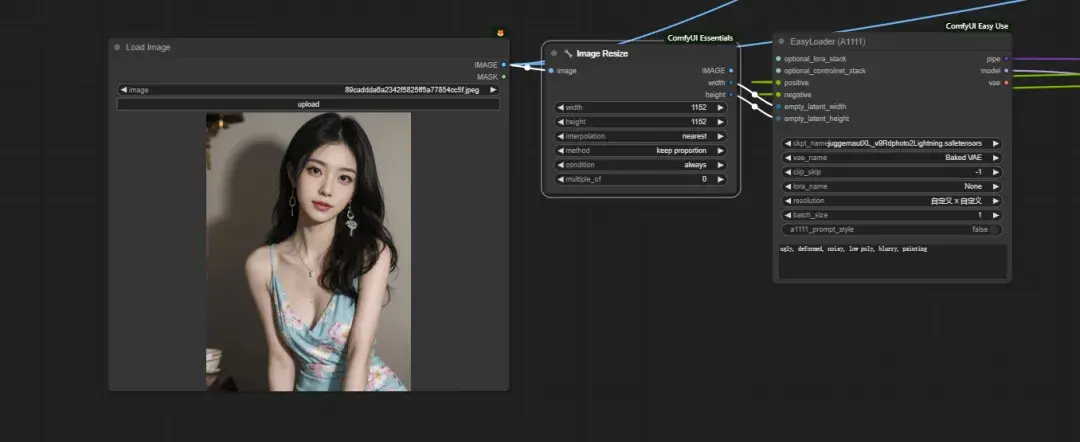
Task: Click the upload button in Load Image
Action: tap(308, 104)
